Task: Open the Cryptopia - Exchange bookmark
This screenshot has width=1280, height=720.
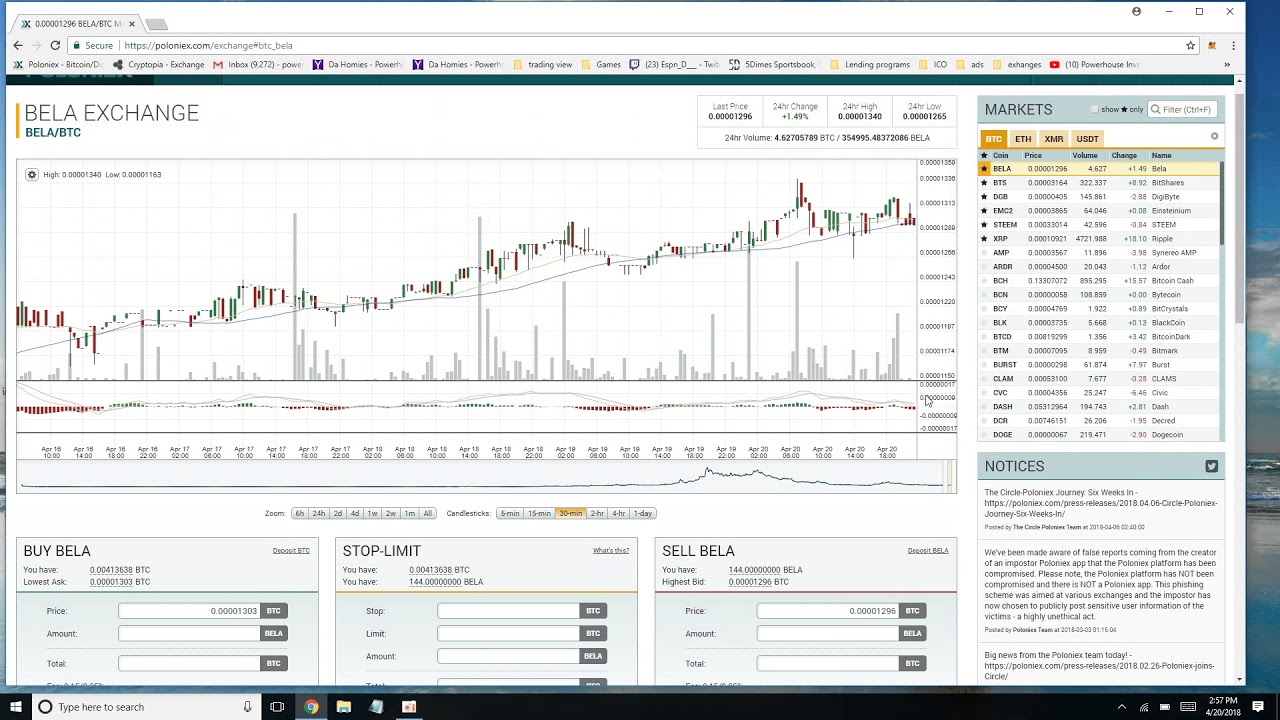Action: 158,64
